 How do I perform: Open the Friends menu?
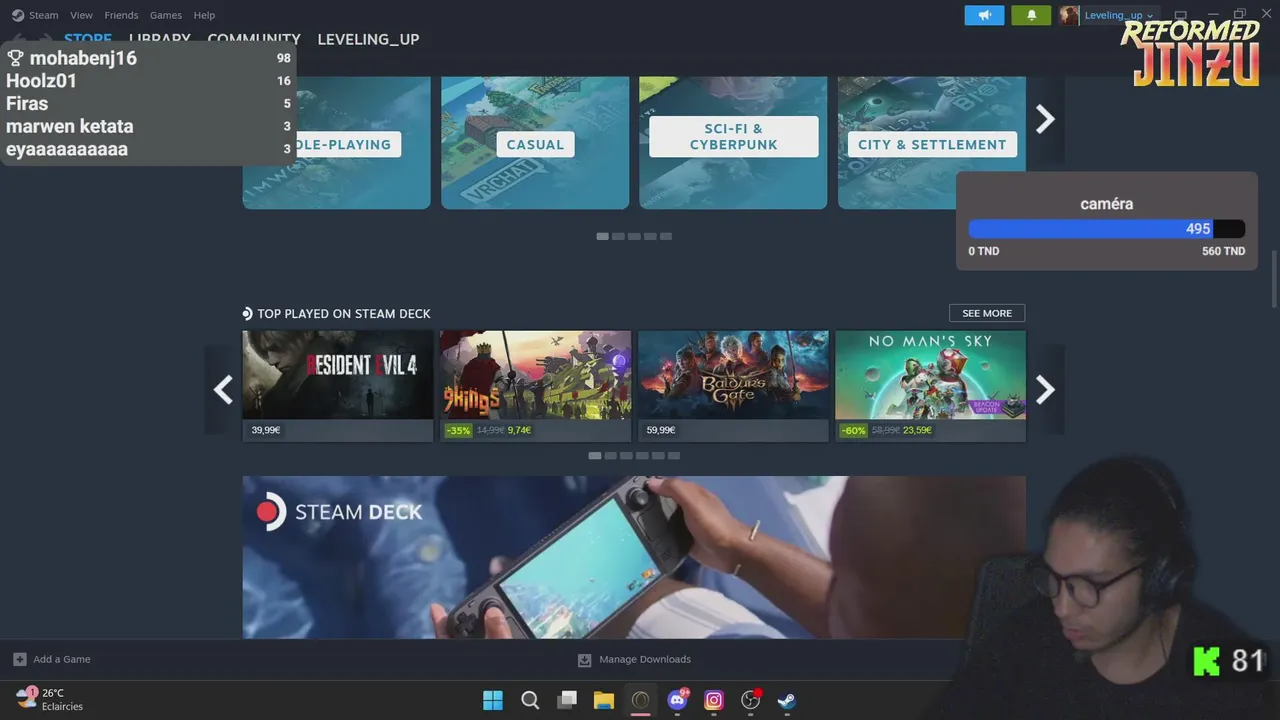(121, 15)
